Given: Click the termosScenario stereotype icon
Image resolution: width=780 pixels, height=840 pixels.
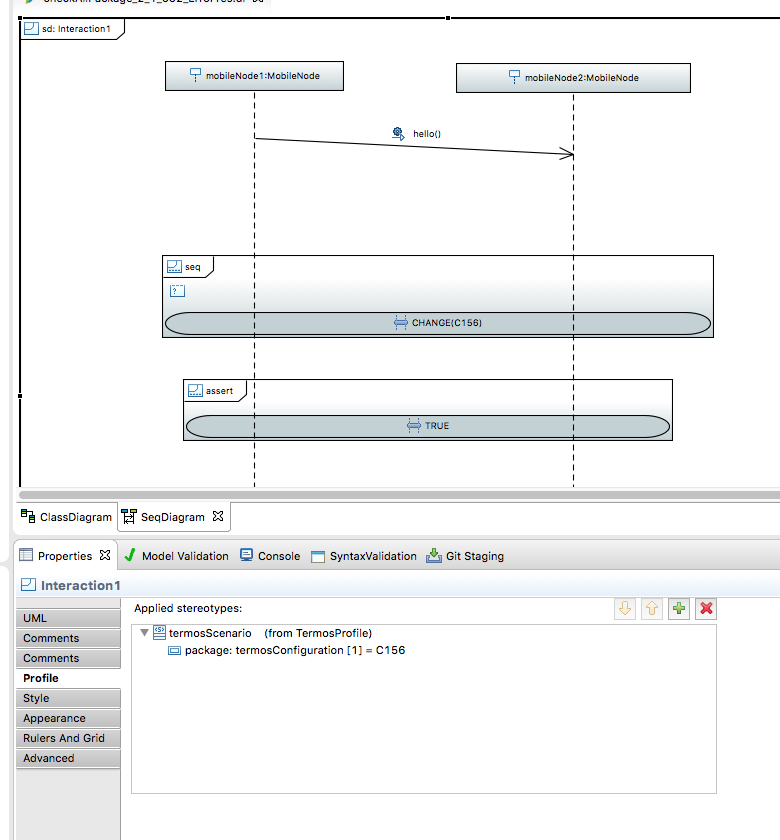Looking at the screenshot, I should (159, 633).
